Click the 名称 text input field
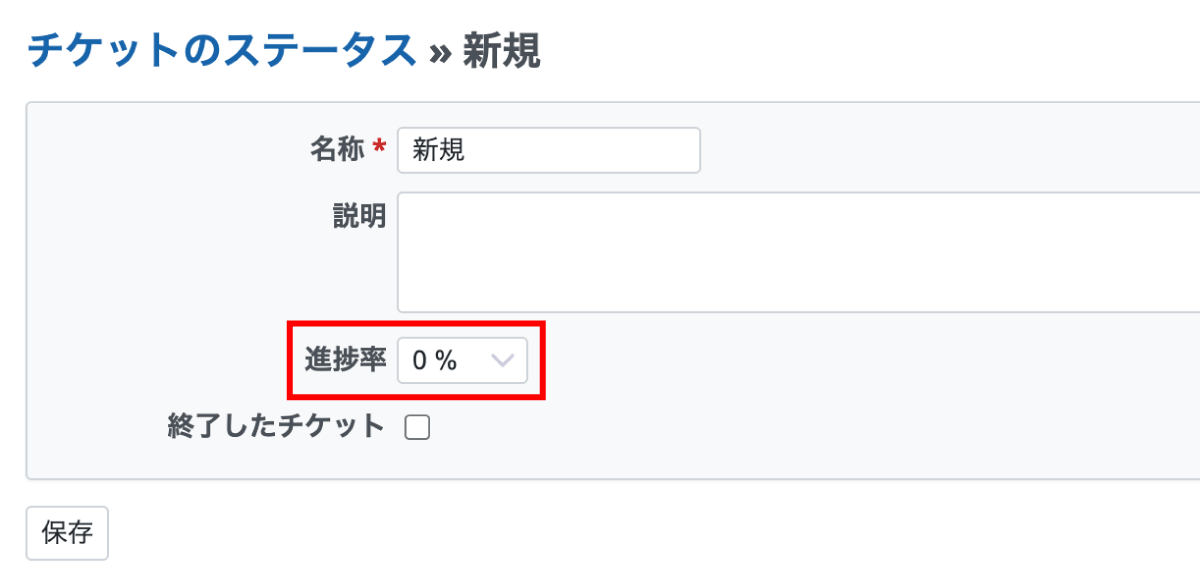1200x575 pixels. [x=548, y=151]
